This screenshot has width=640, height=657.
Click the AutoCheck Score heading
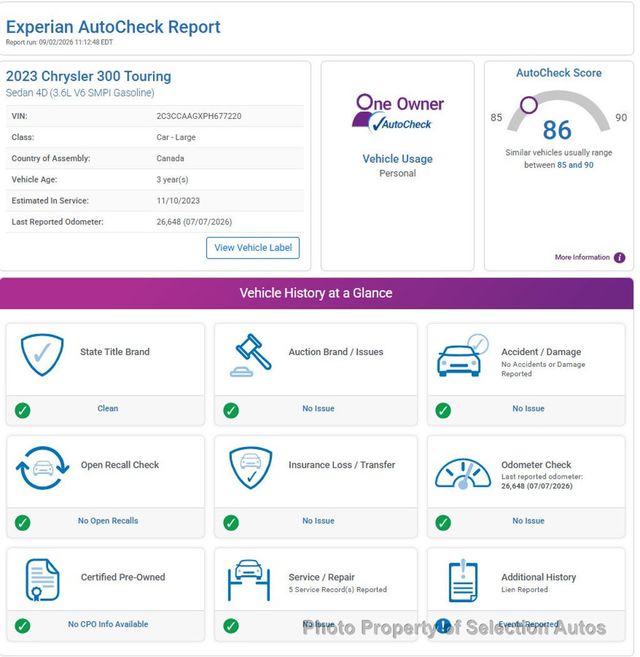[x=559, y=73]
